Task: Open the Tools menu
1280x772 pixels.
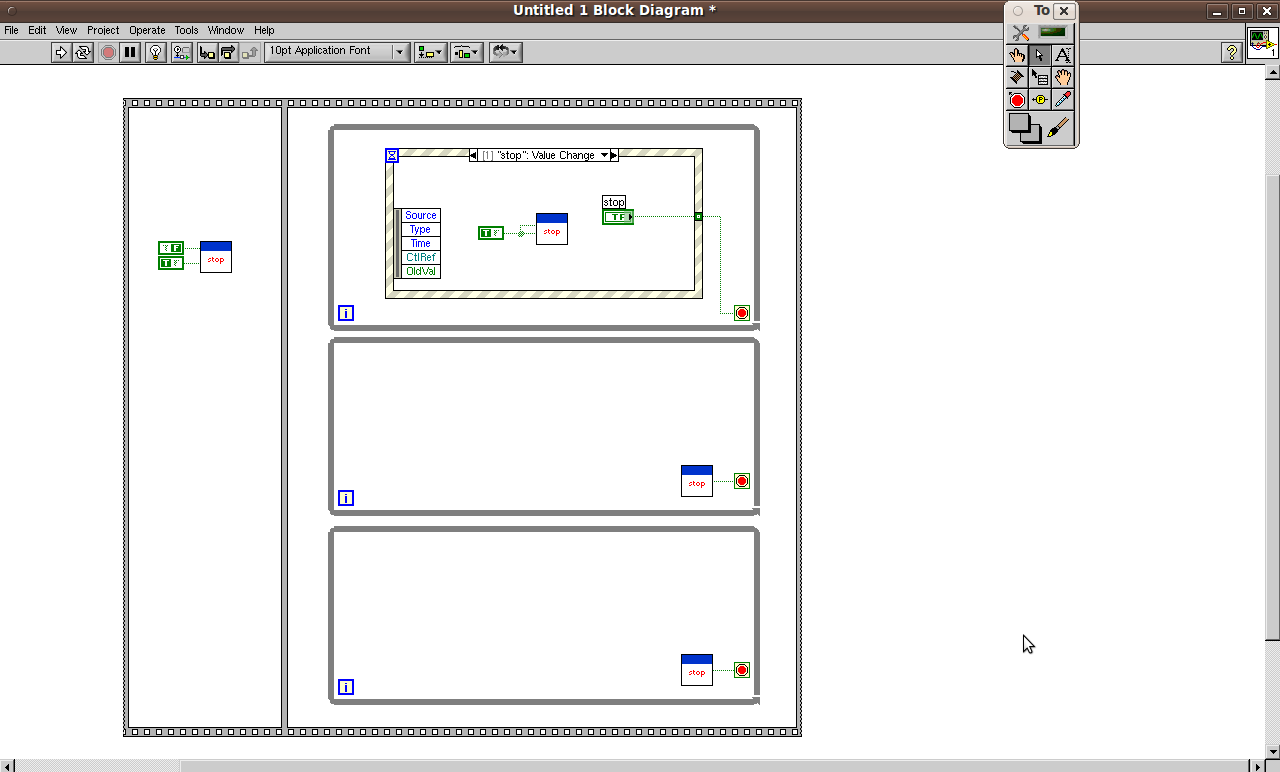Action: (x=186, y=30)
